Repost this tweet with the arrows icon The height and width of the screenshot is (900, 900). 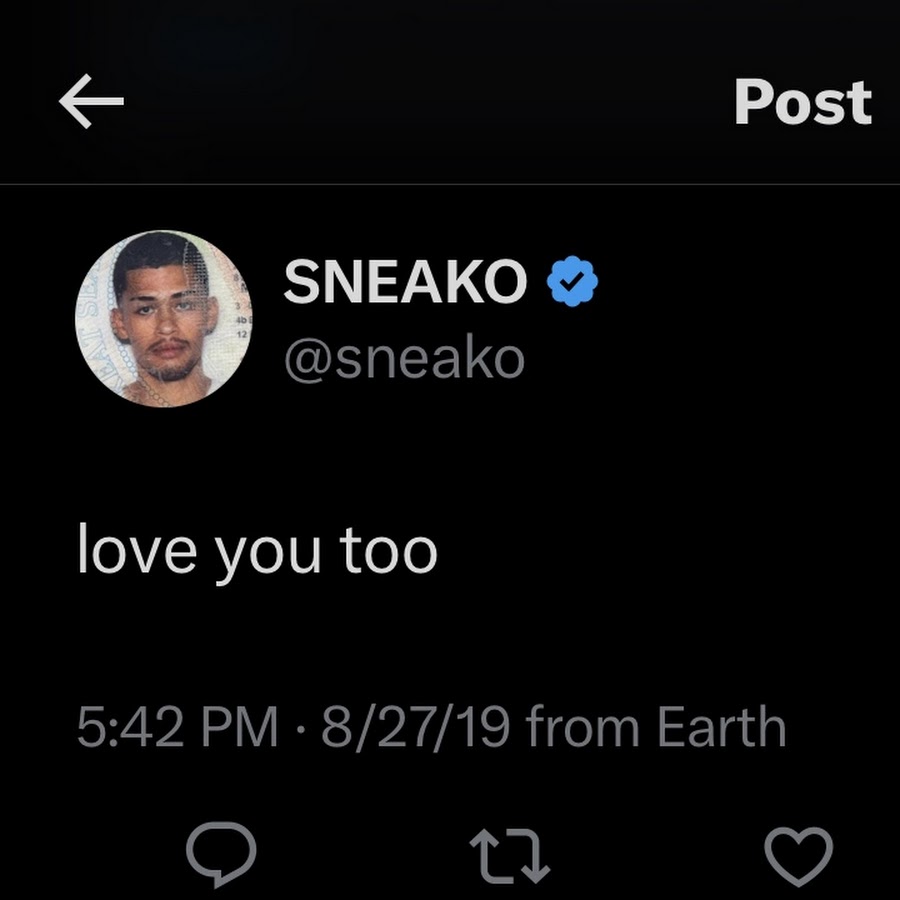point(509,855)
